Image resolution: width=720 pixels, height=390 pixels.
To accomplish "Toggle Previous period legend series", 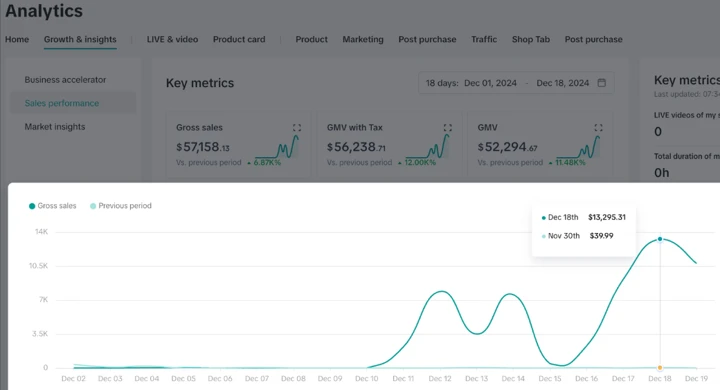I will [x=121, y=206].
